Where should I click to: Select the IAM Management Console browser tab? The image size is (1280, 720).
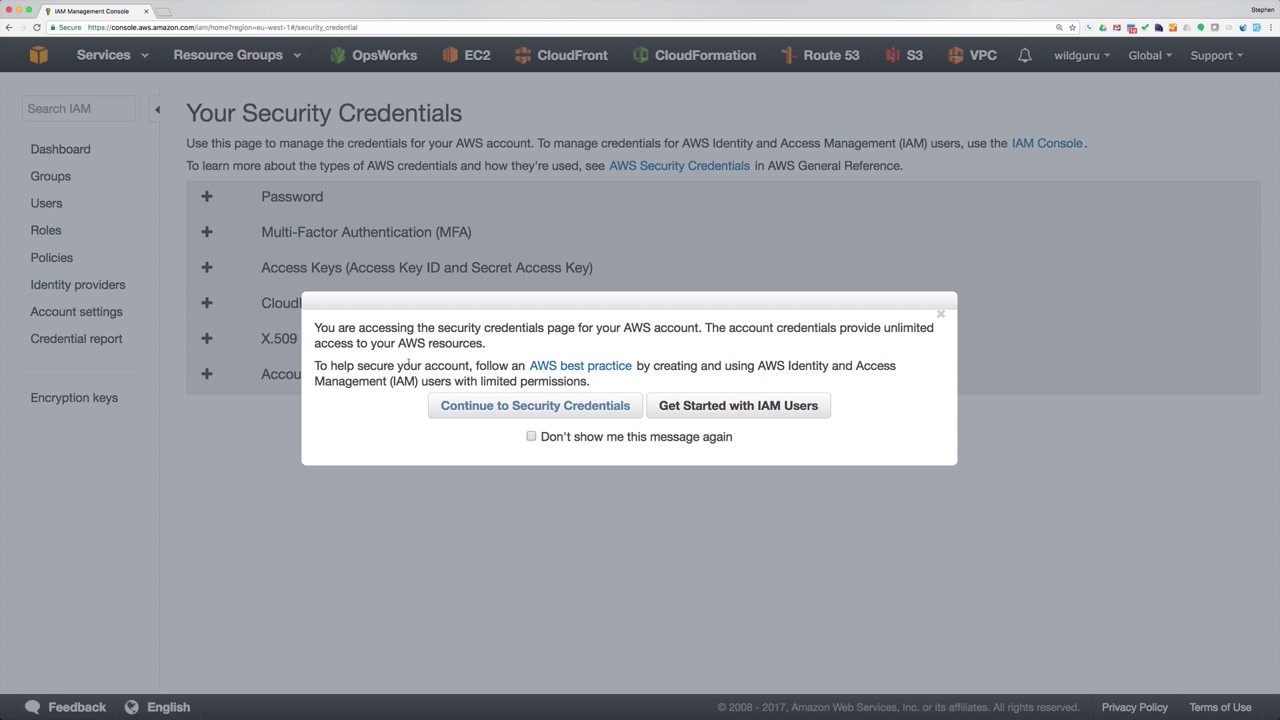[x=96, y=11]
